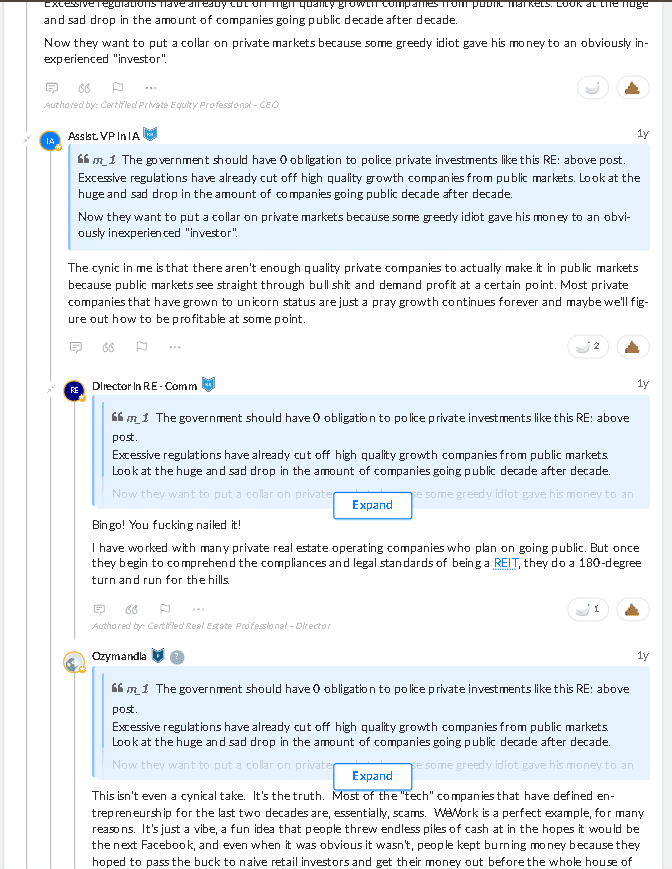
Task: Click the reply icon under the CEO's comment
Action: coord(52,88)
